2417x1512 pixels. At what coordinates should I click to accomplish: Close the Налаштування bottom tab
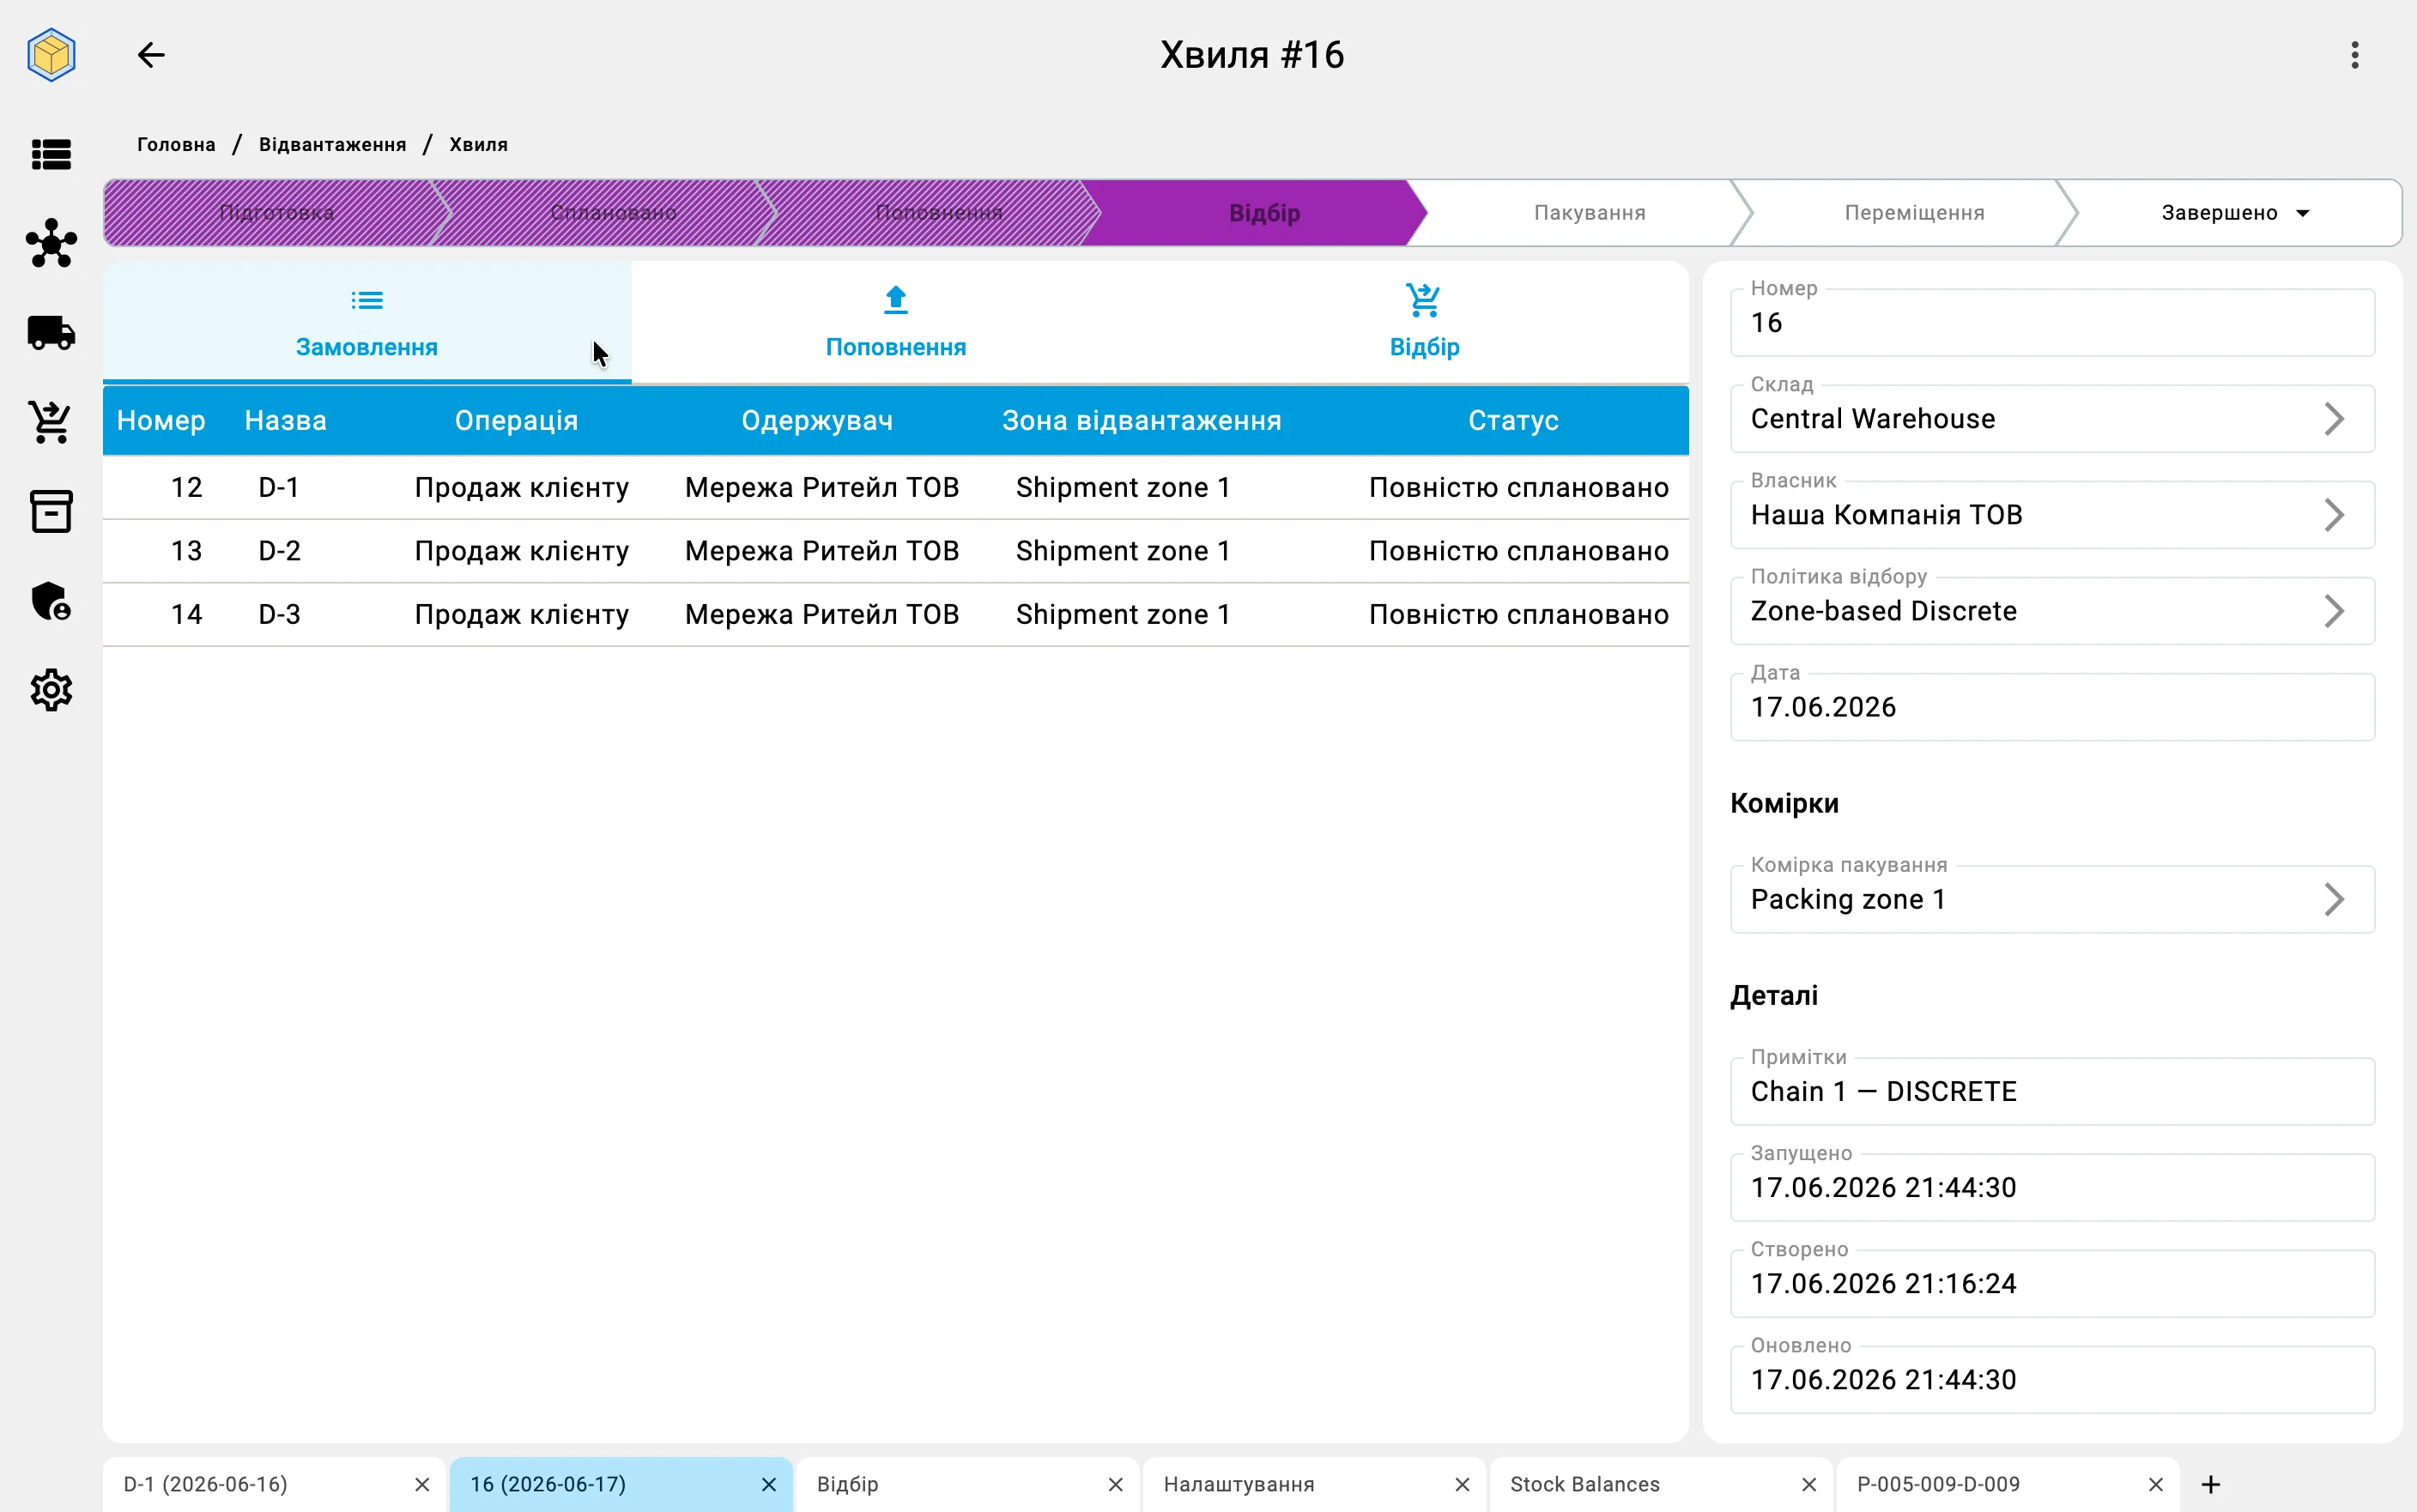(x=1462, y=1484)
